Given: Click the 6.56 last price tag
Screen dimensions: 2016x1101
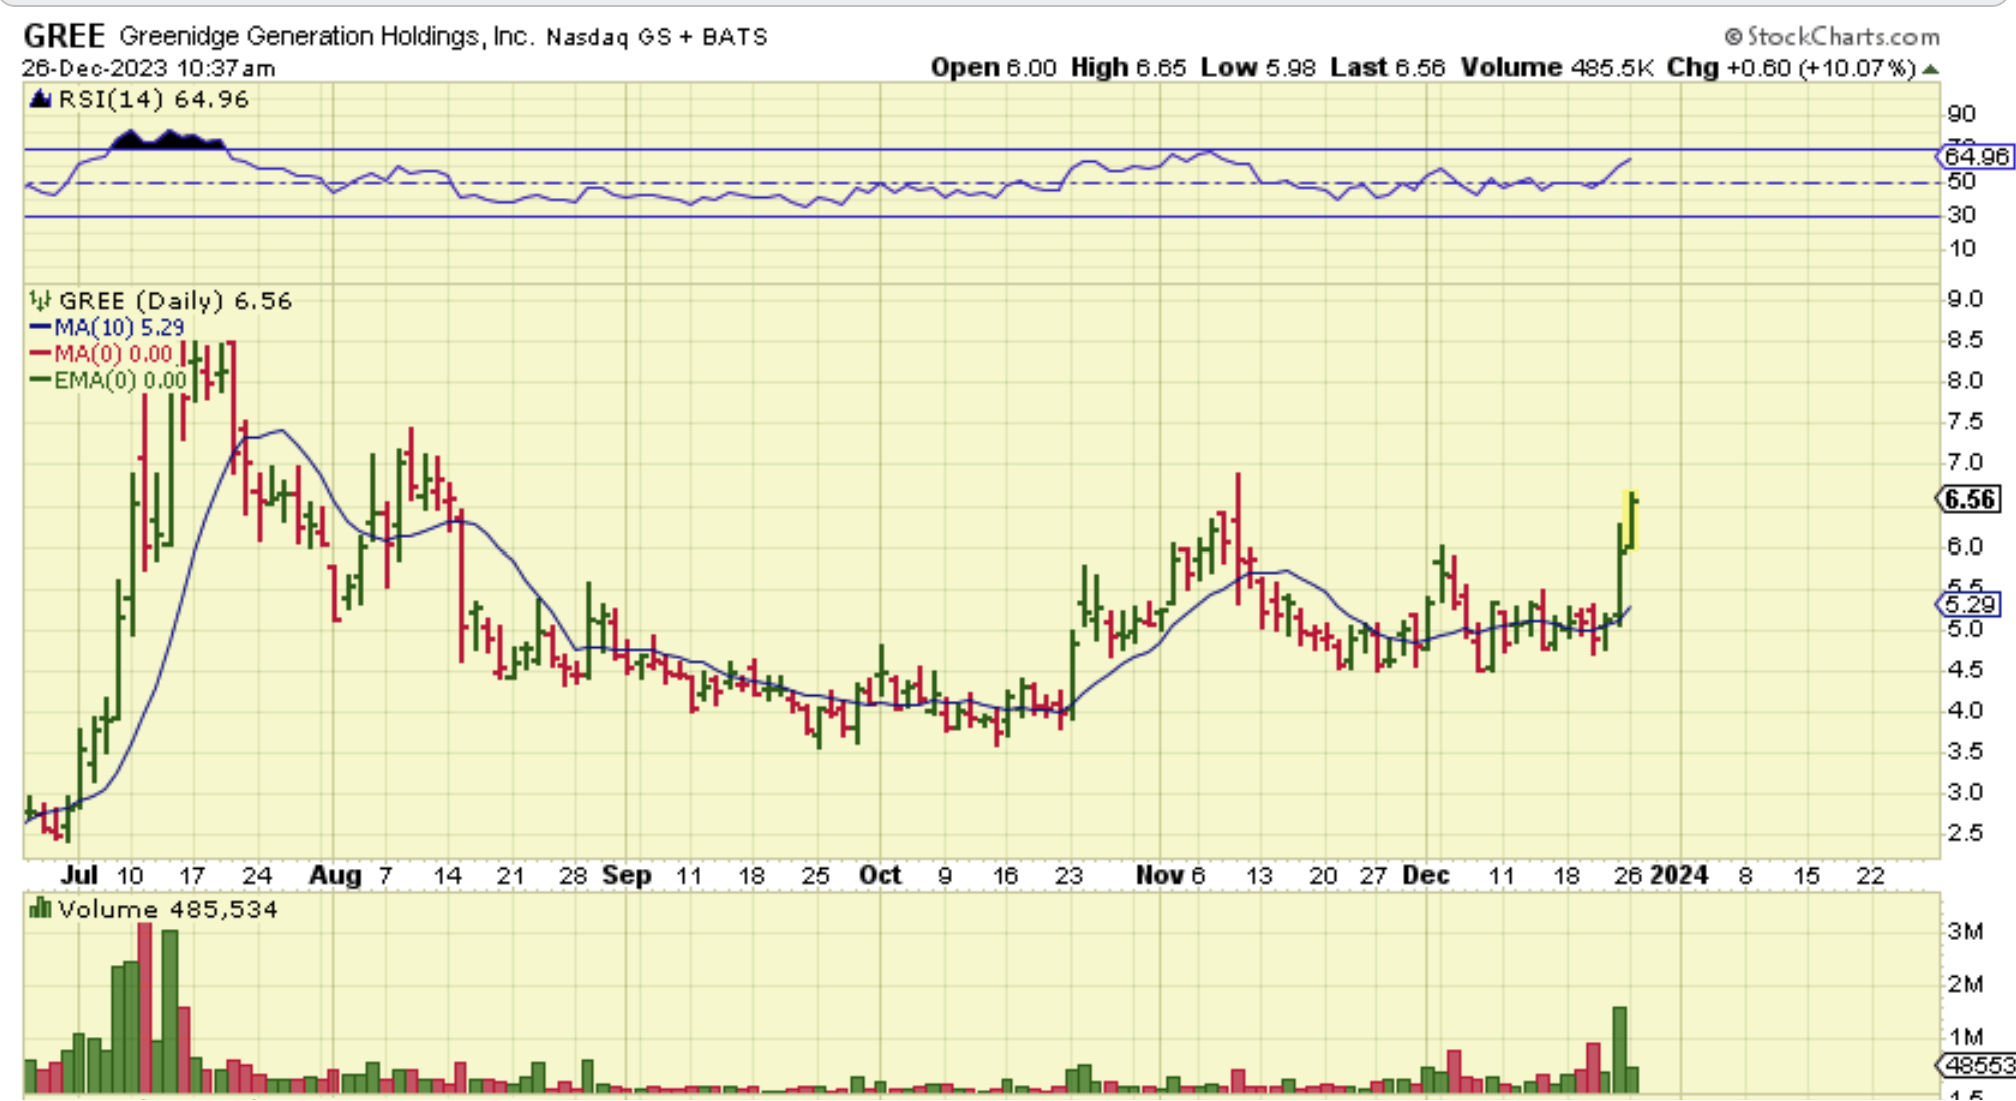Looking at the screenshot, I should point(1969,499).
